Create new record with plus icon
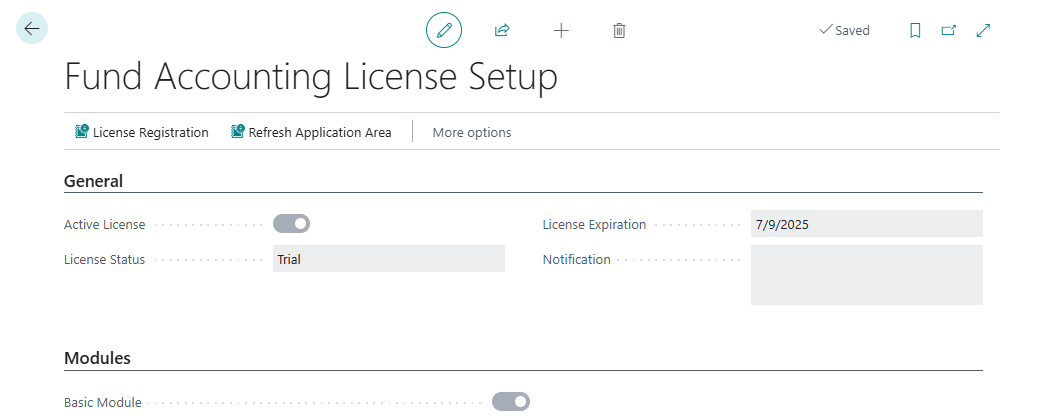1050x416 pixels. point(561,30)
